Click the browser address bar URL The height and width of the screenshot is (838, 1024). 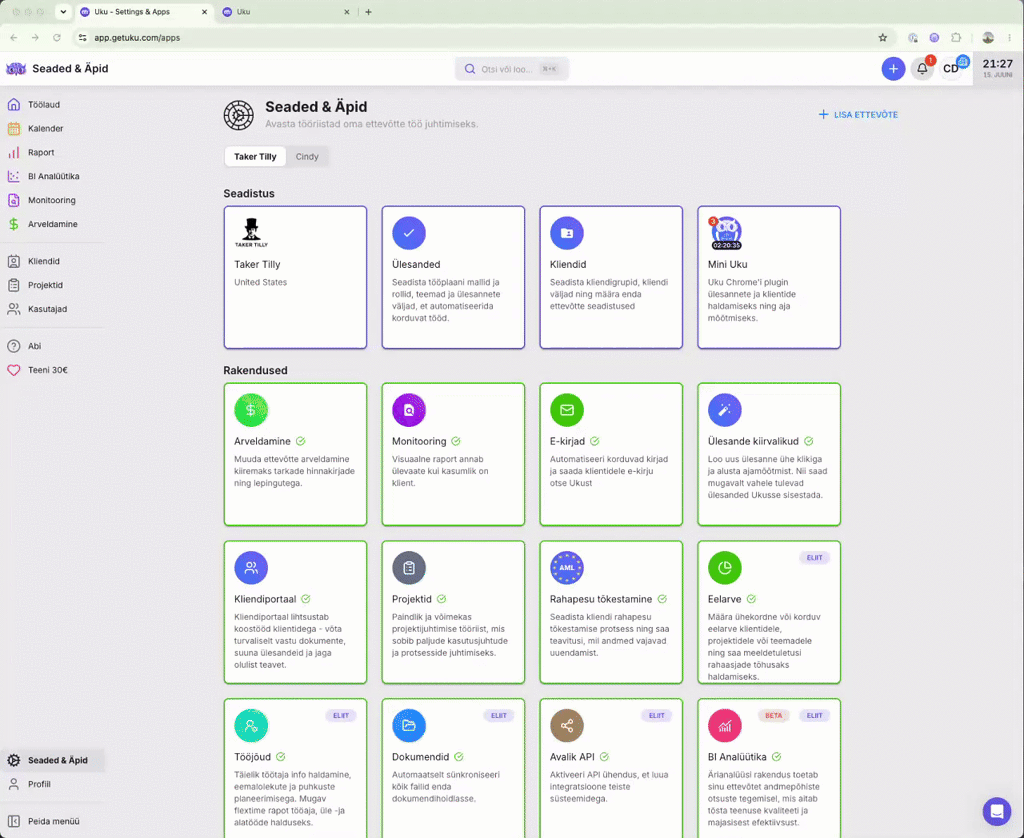137,38
